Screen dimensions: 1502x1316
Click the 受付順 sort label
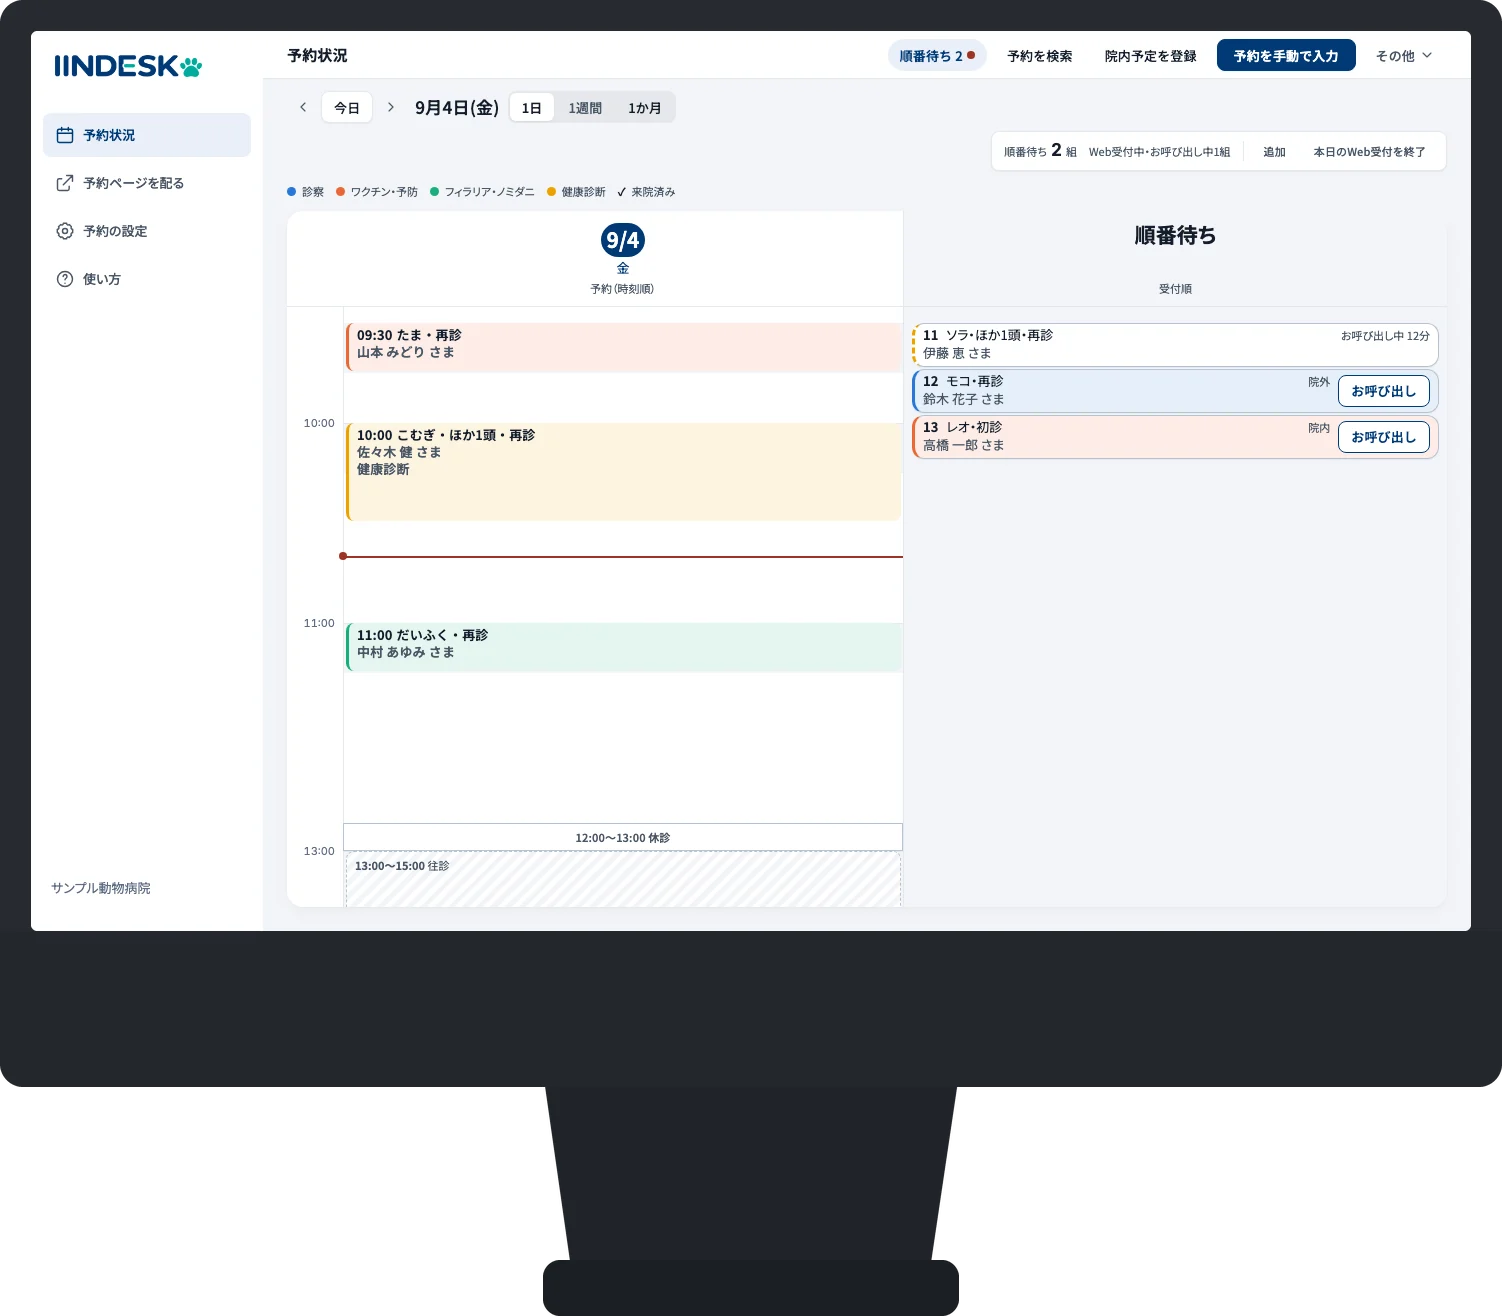1175,289
